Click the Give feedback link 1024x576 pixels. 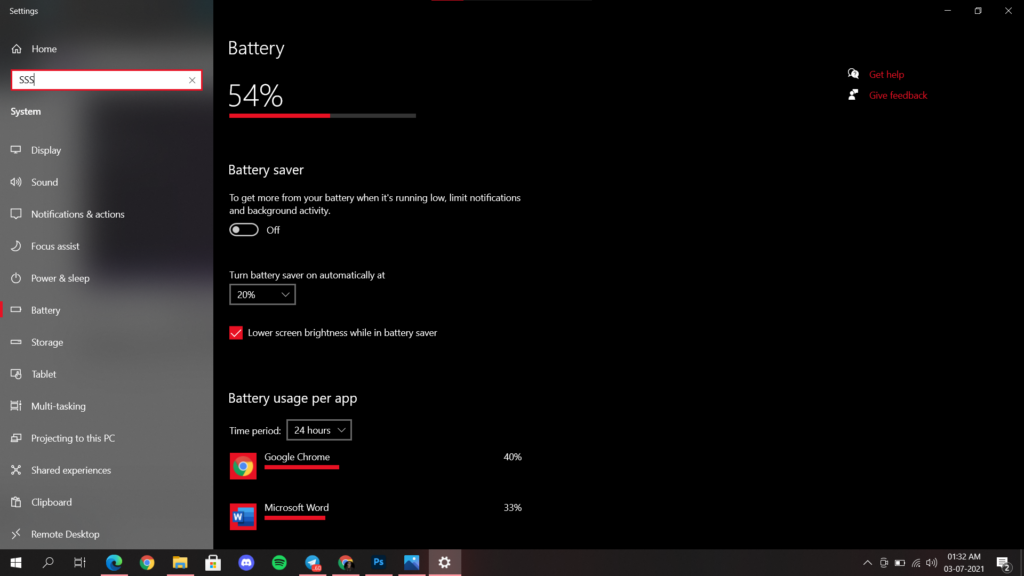pyautogui.click(x=897, y=95)
